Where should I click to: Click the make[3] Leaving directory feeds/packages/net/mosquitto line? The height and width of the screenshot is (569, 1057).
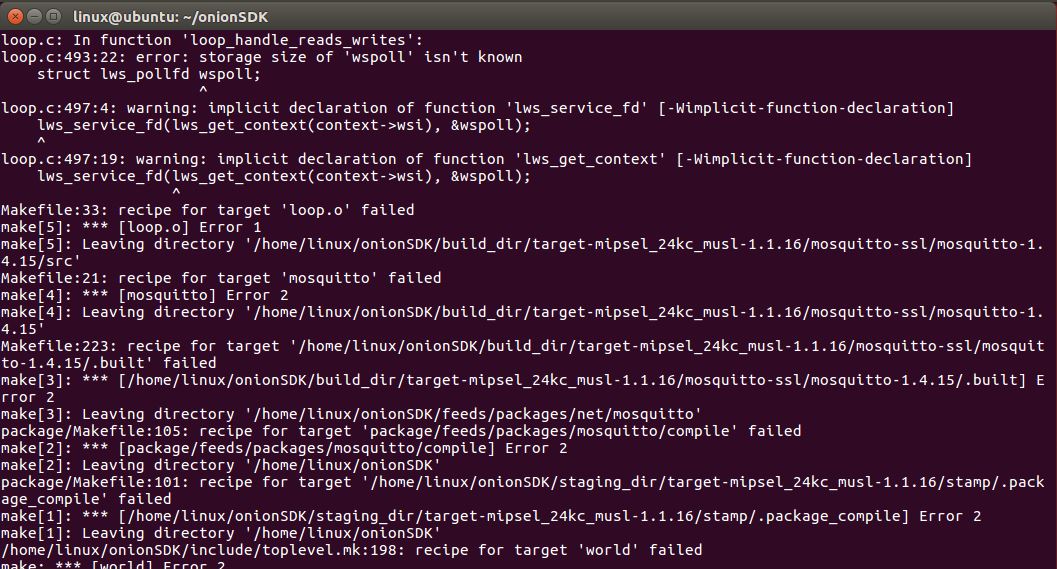coord(351,414)
